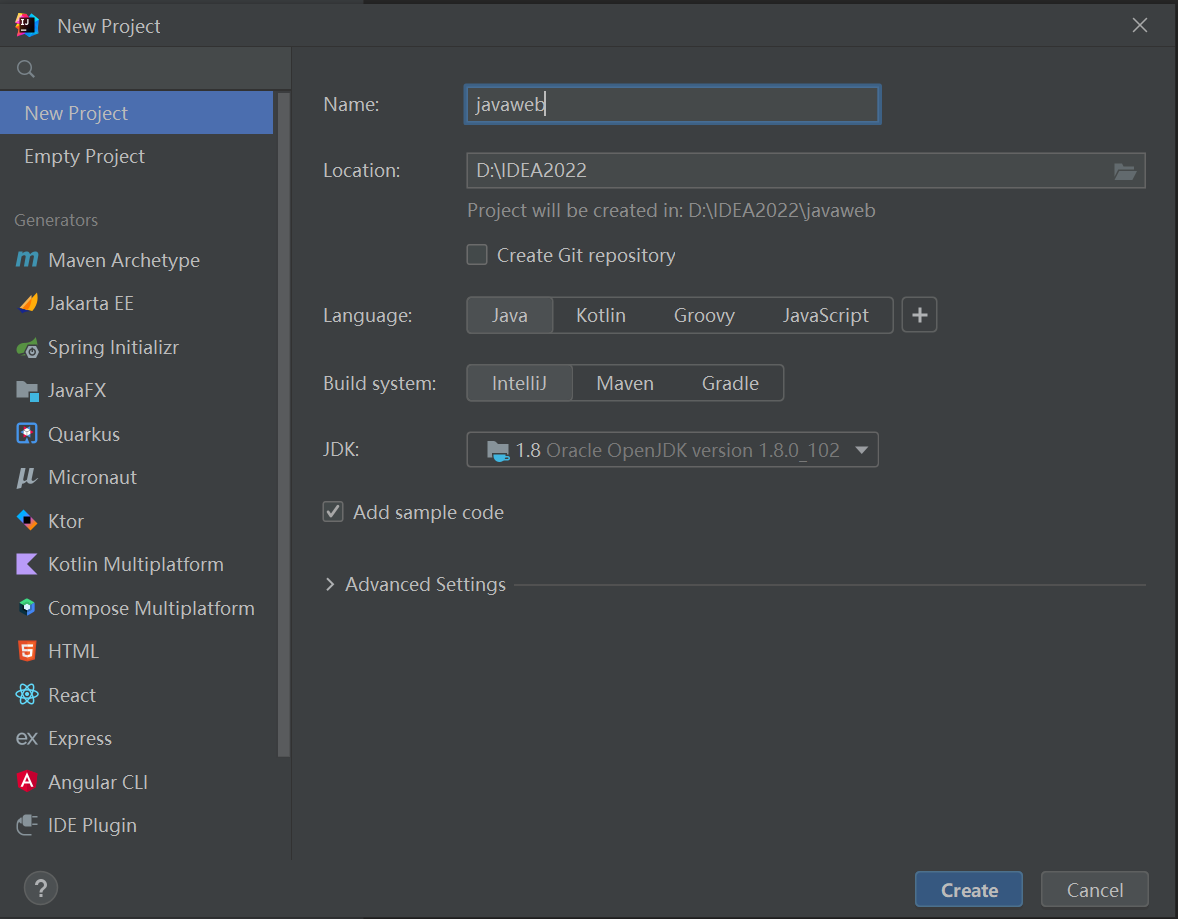This screenshot has height=919, width=1178.
Task: Choose Spring Initializr generator label
Action: point(113,347)
